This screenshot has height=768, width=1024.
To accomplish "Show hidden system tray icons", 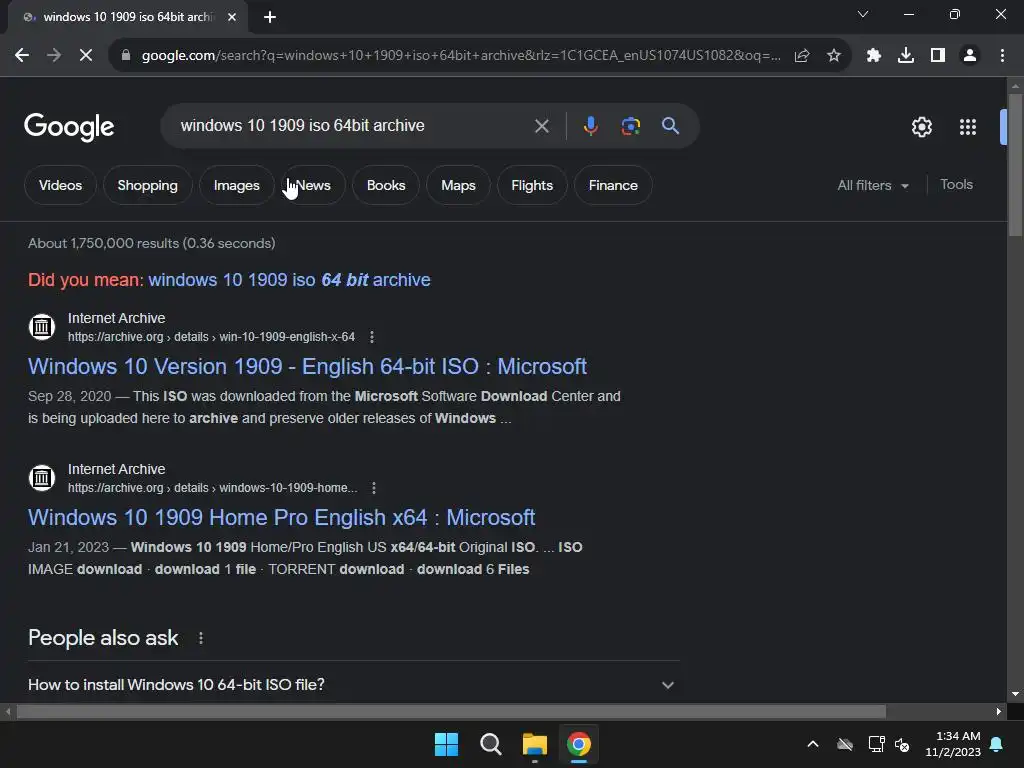I will [x=813, y=744].
